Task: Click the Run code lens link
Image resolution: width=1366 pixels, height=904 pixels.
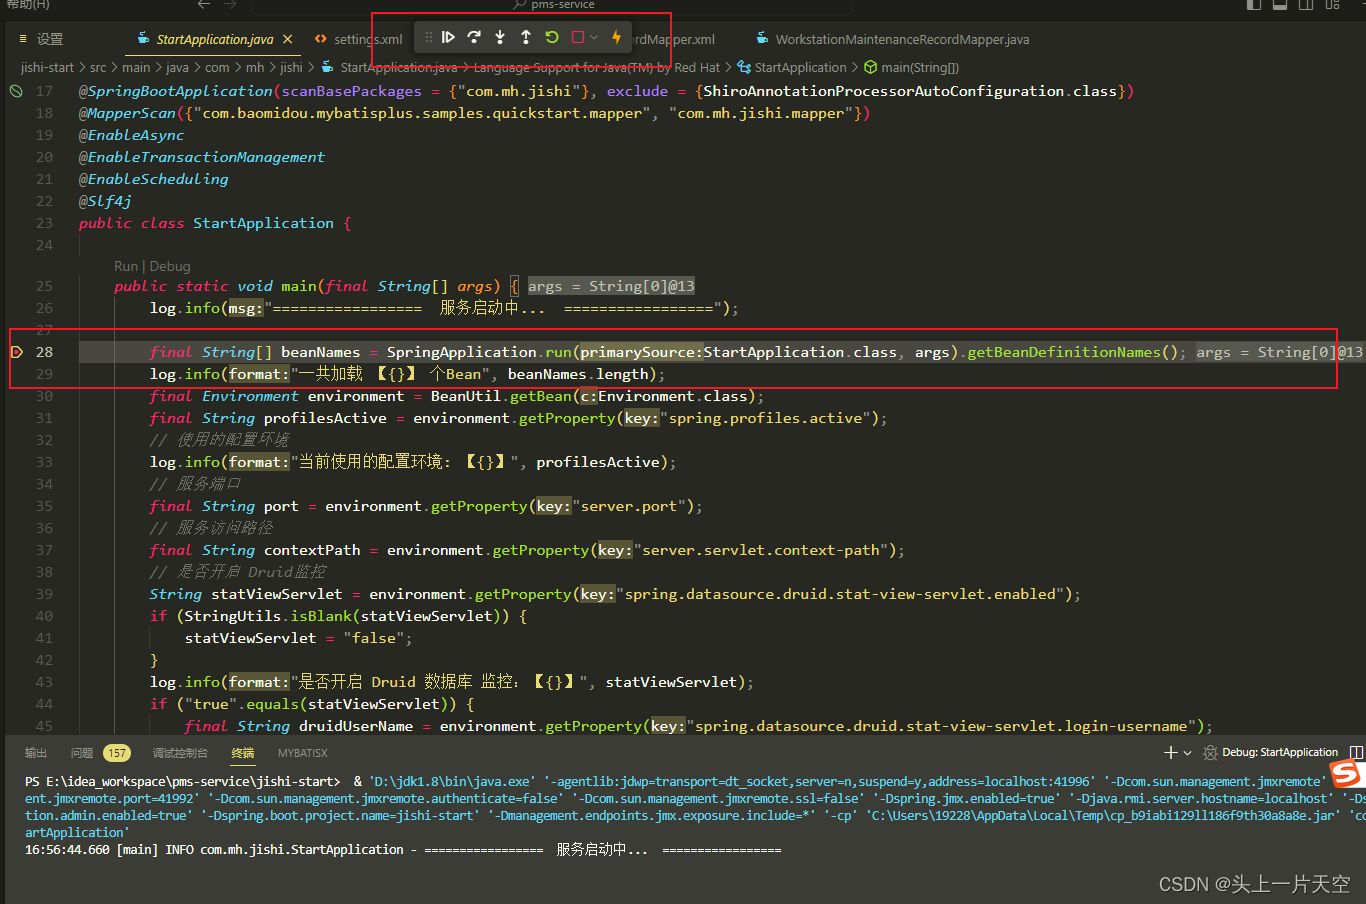Action: point(125,266)
